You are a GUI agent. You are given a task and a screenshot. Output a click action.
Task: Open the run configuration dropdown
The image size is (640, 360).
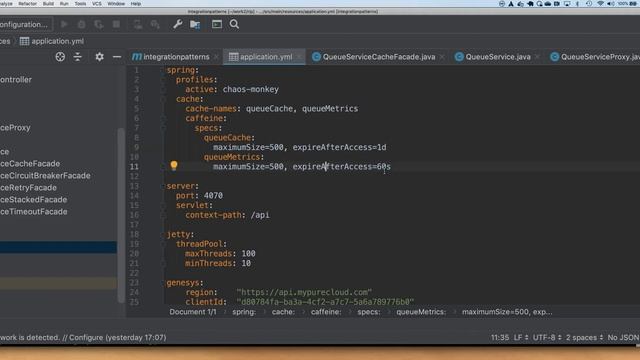(x=26, y=24)
